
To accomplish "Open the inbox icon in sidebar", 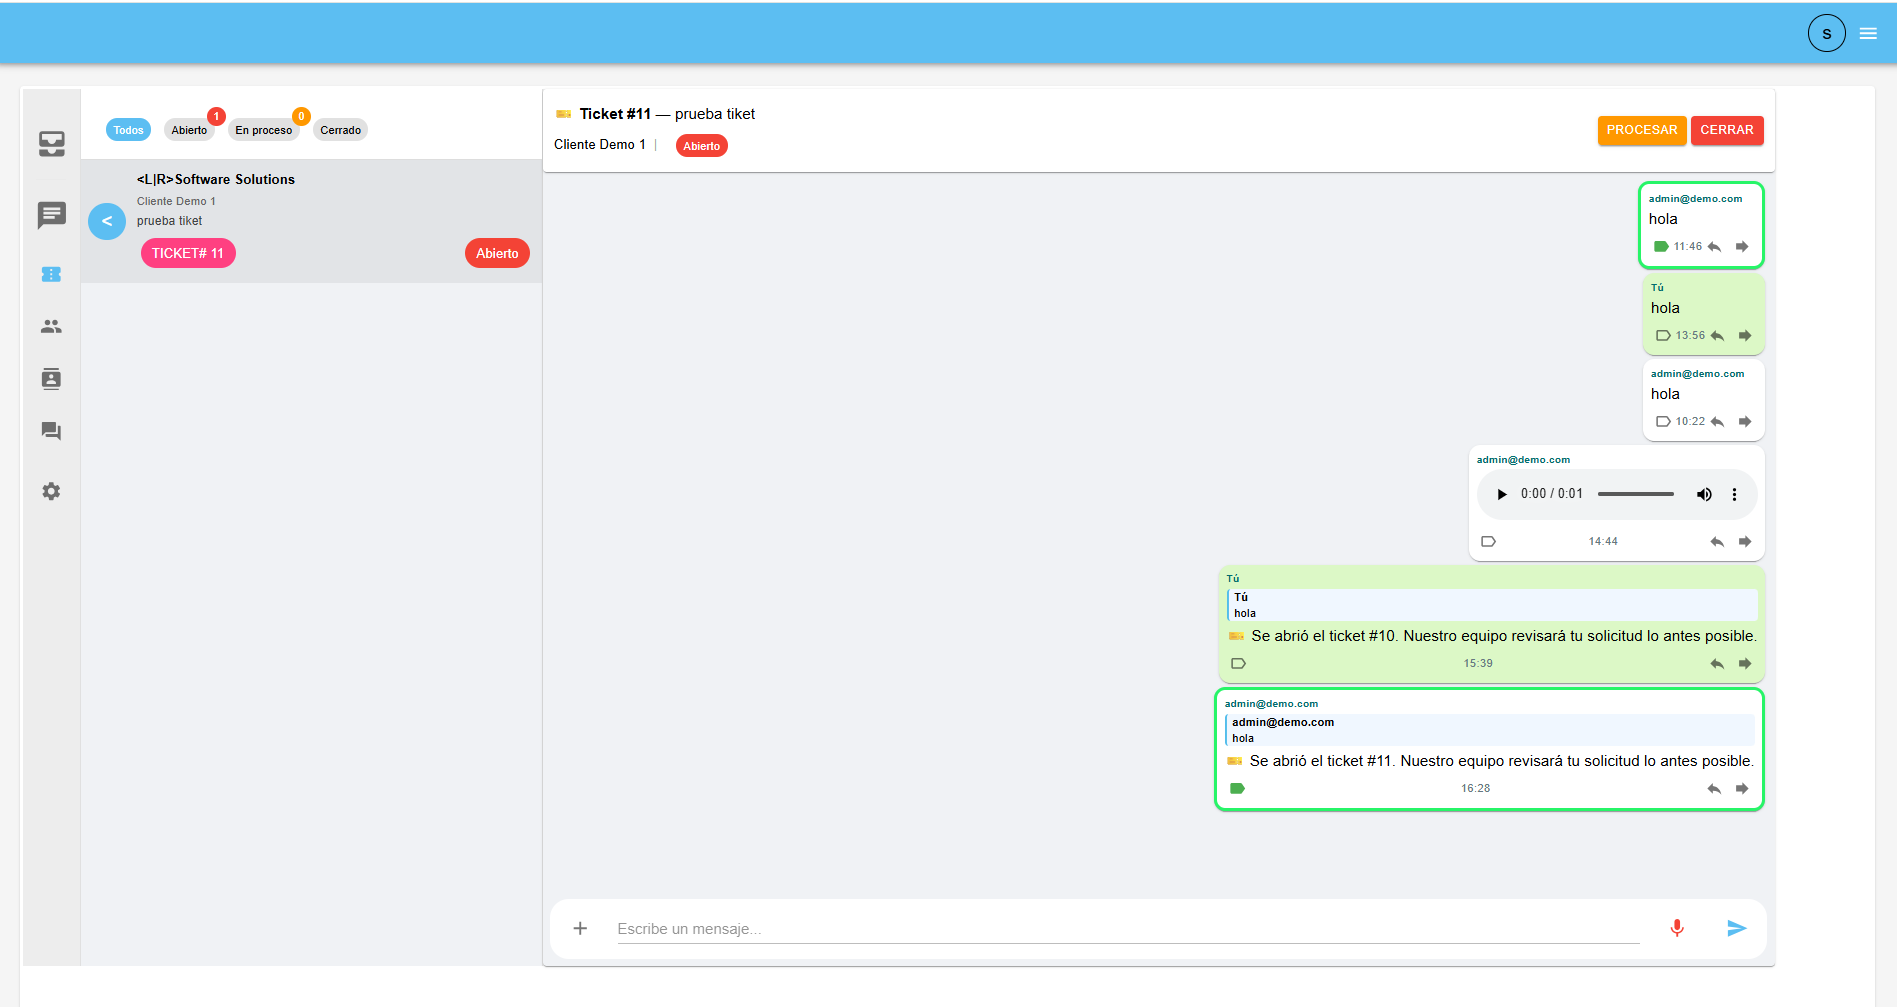I will click(x=51, y=144).
